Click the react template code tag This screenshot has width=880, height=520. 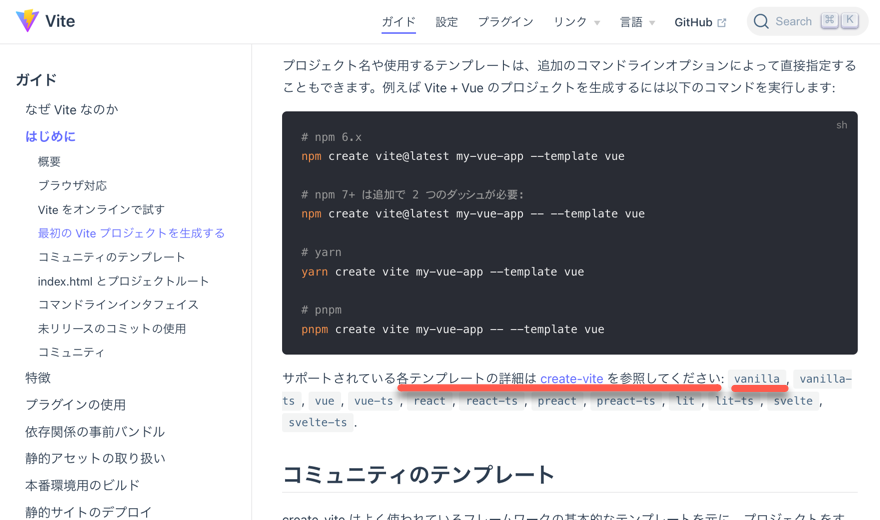pos(429,401)
